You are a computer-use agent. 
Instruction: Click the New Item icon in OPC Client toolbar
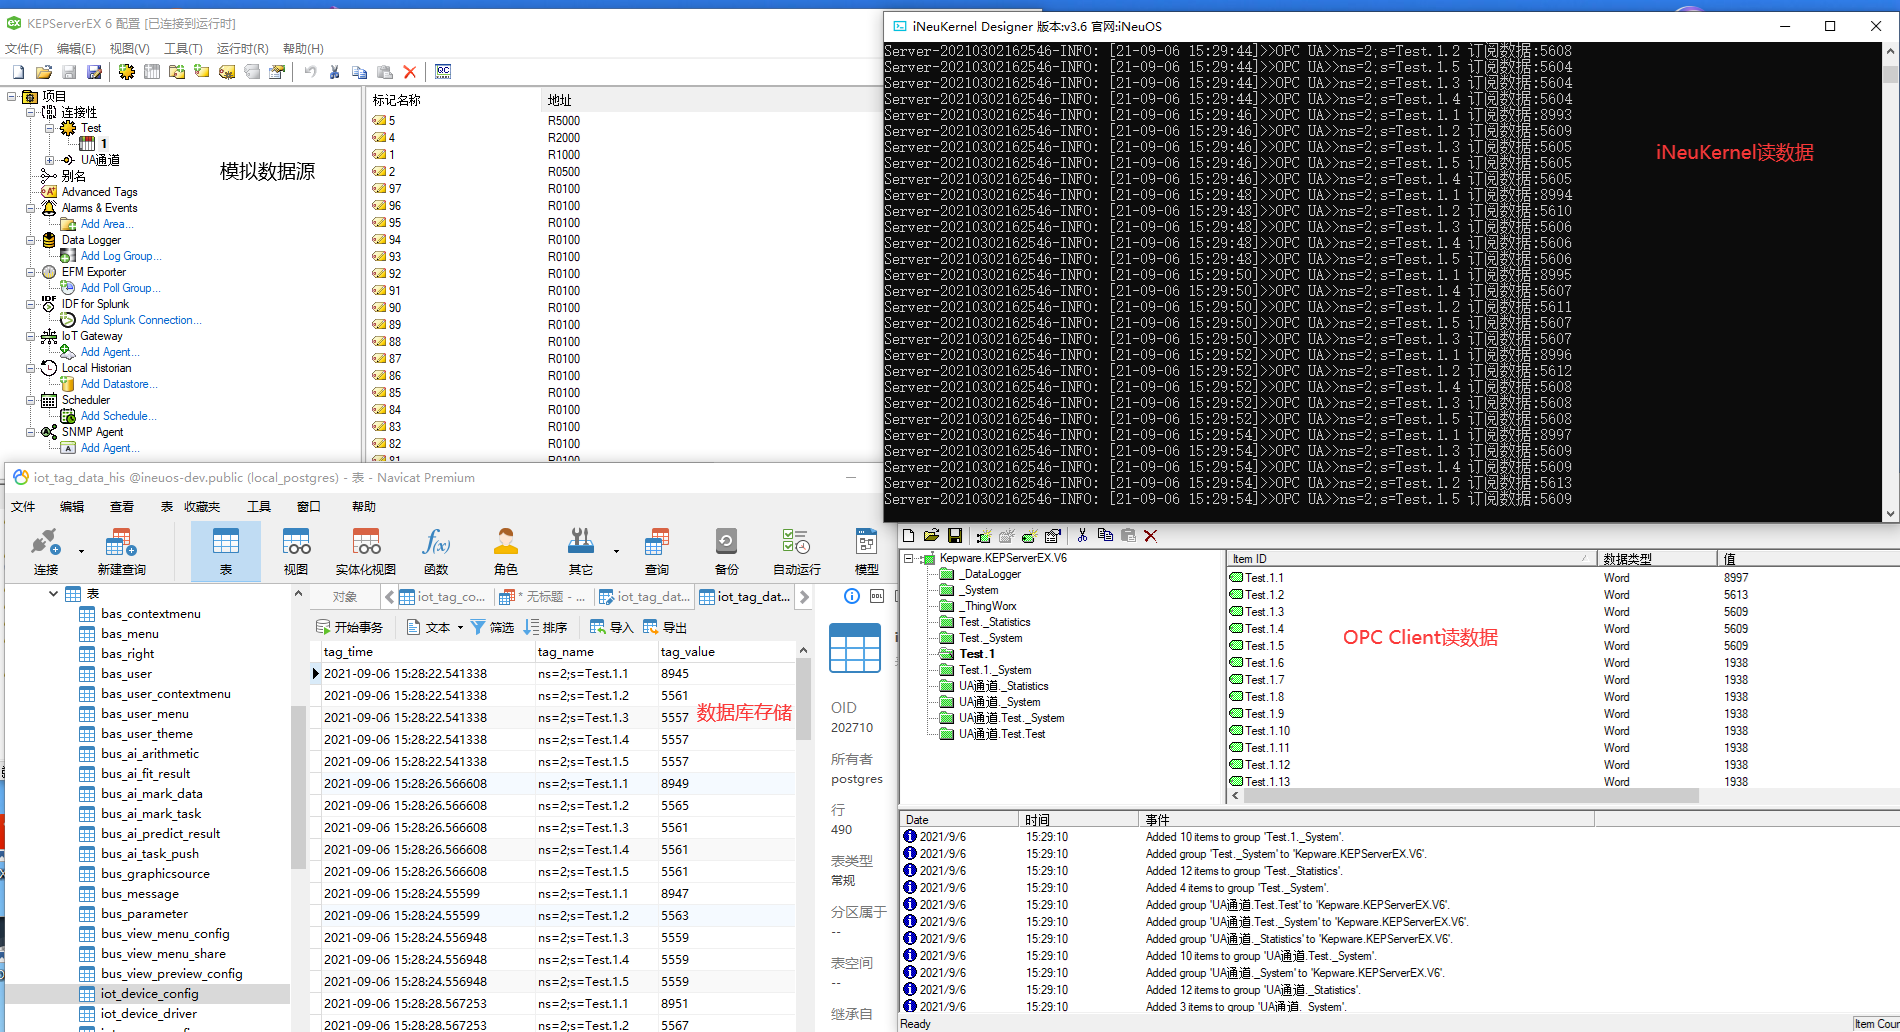point(1029,536)
